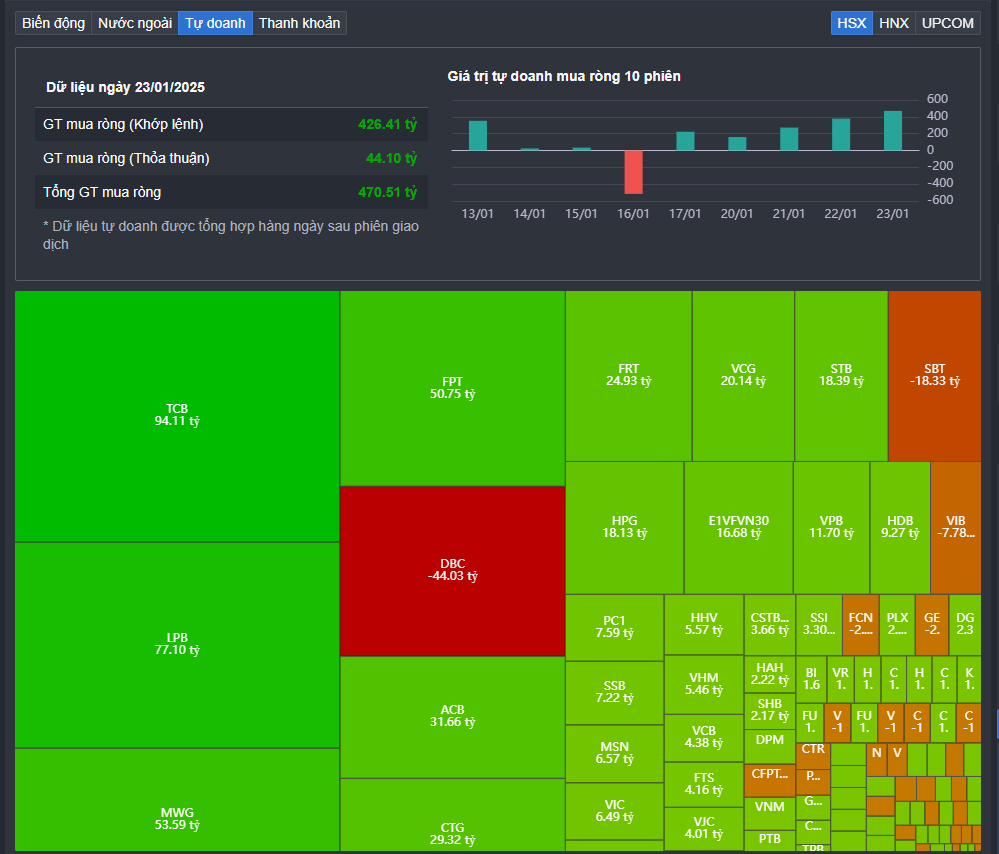The width and height of the screenshot is (999, 854).
Task: Click the 426.41 tỷ Khớp lệnh value
Action: click(x=387, y=124)
